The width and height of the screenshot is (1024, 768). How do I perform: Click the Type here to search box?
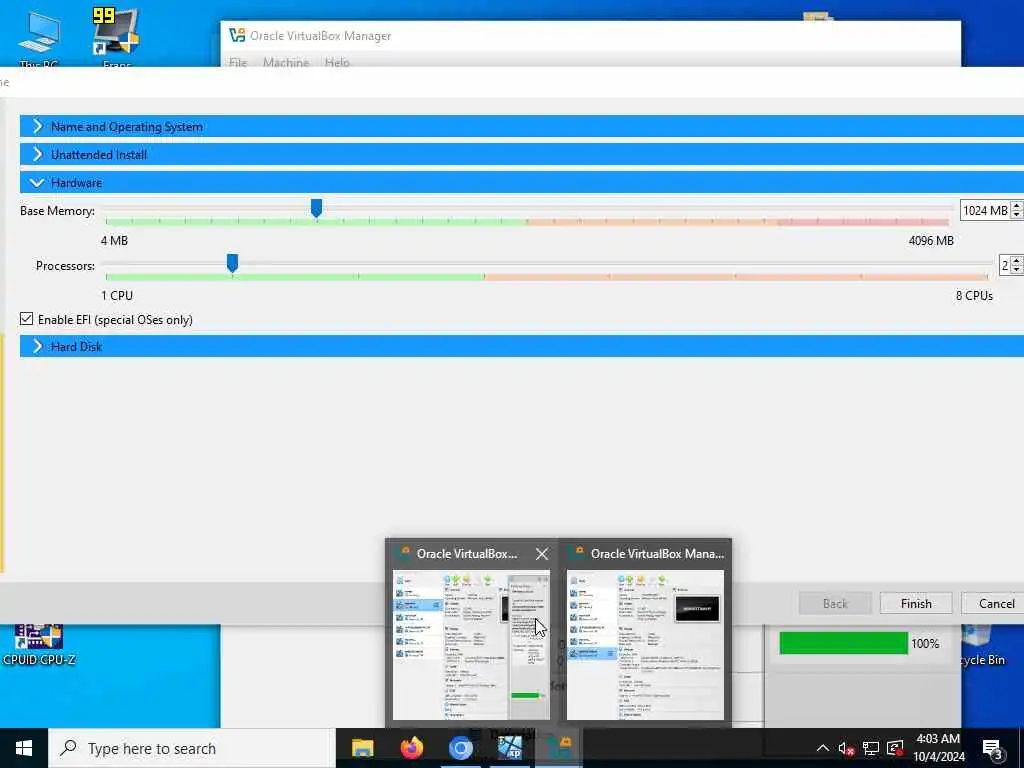coord(192,748)
